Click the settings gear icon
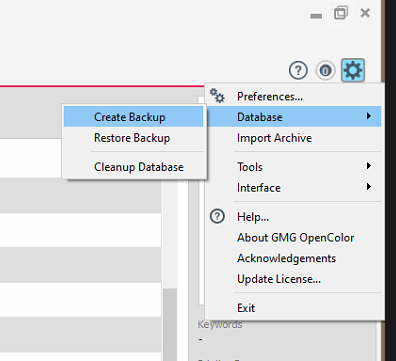396x361 pixels. (x=353, y=70)
